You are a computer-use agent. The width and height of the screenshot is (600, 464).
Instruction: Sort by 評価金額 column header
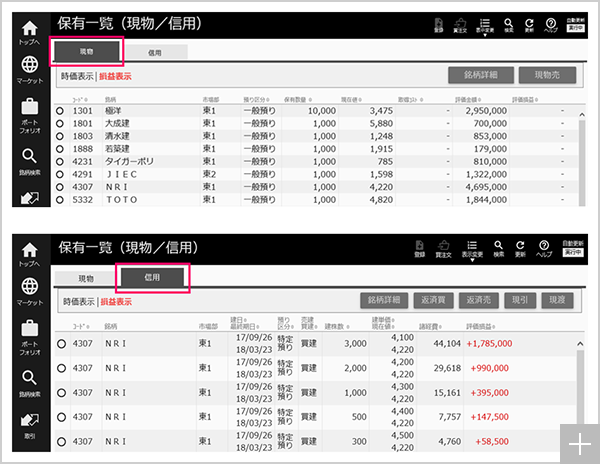468,99
